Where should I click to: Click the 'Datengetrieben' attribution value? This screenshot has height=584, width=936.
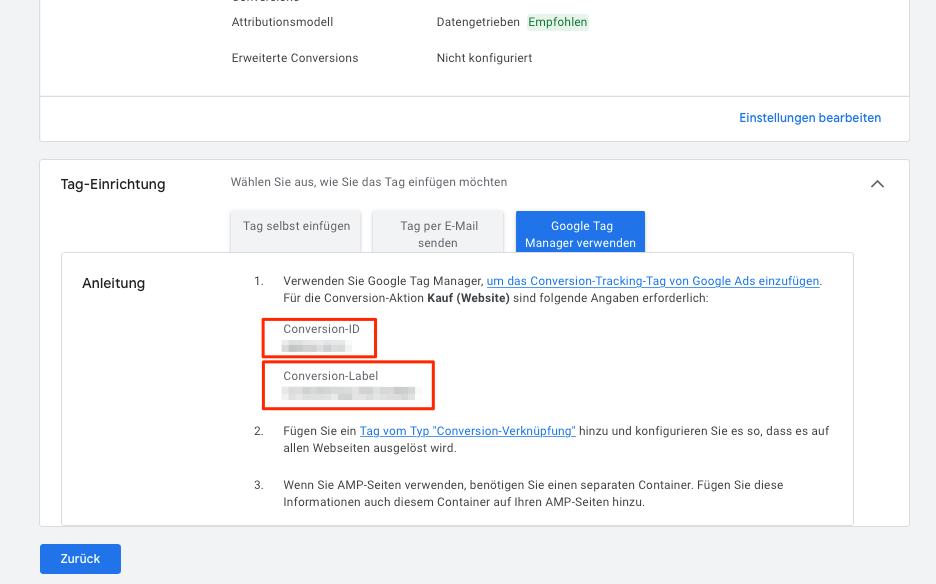coord(478,22)
